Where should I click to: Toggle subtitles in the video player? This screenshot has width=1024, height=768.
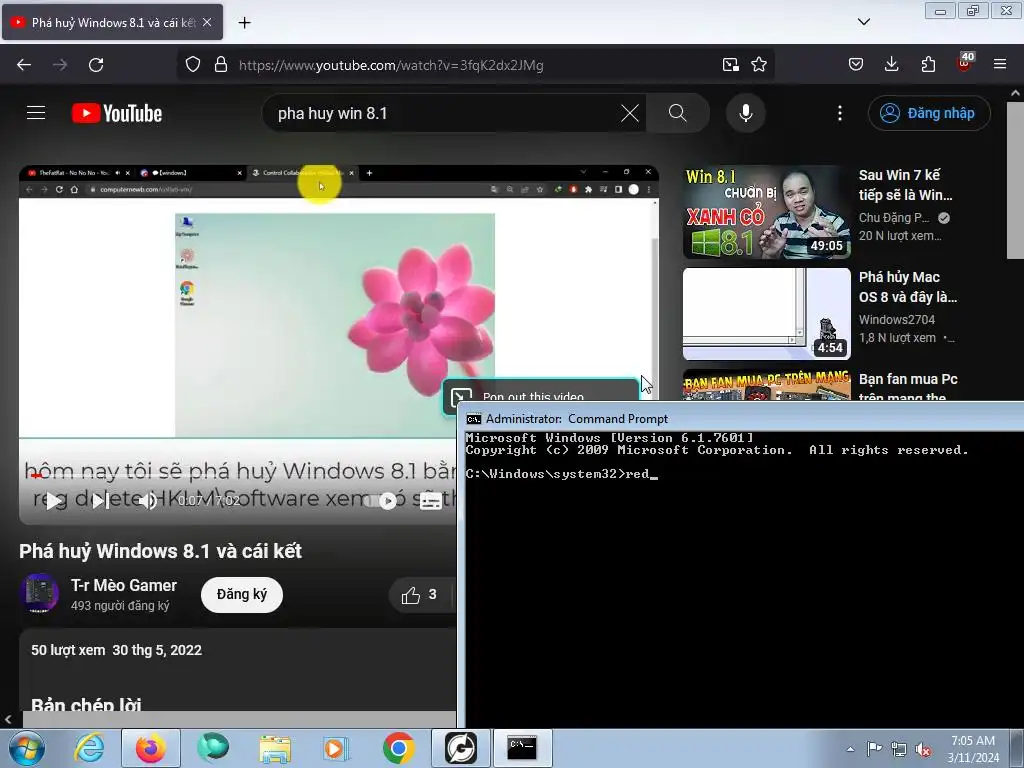tap(430, 501)
